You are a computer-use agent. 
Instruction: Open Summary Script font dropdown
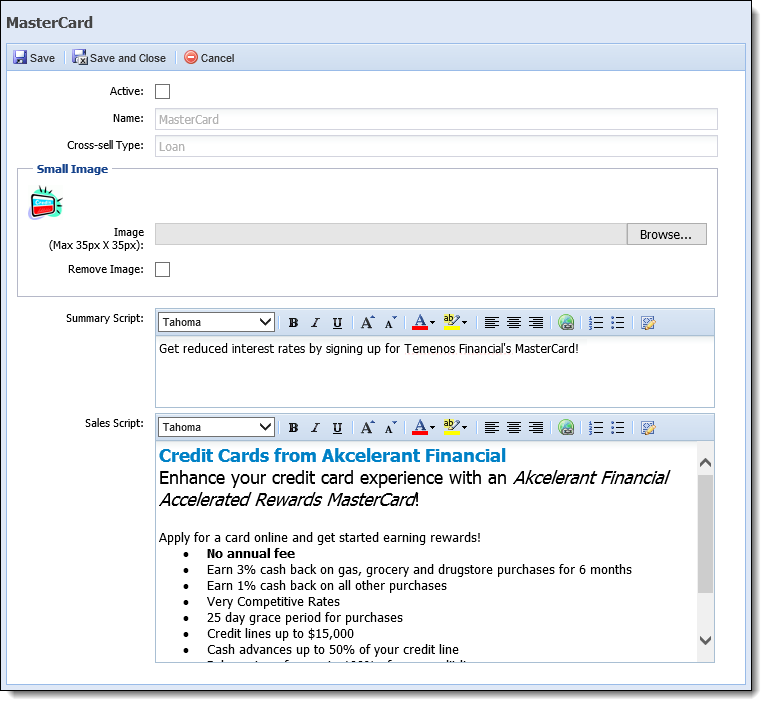tap(216, 322)
